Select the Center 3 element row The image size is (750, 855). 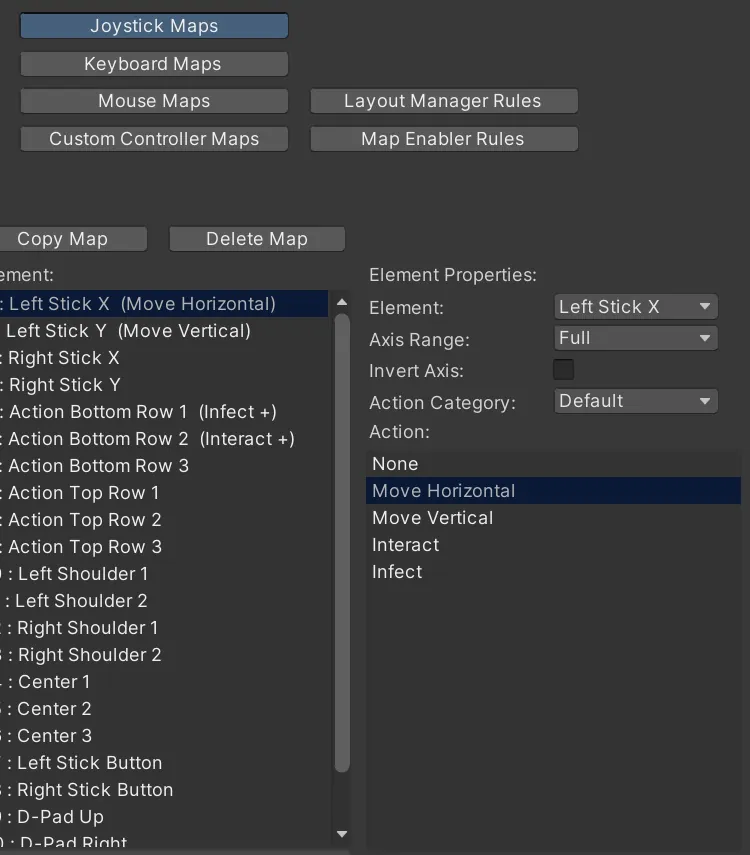pos(164,736)
